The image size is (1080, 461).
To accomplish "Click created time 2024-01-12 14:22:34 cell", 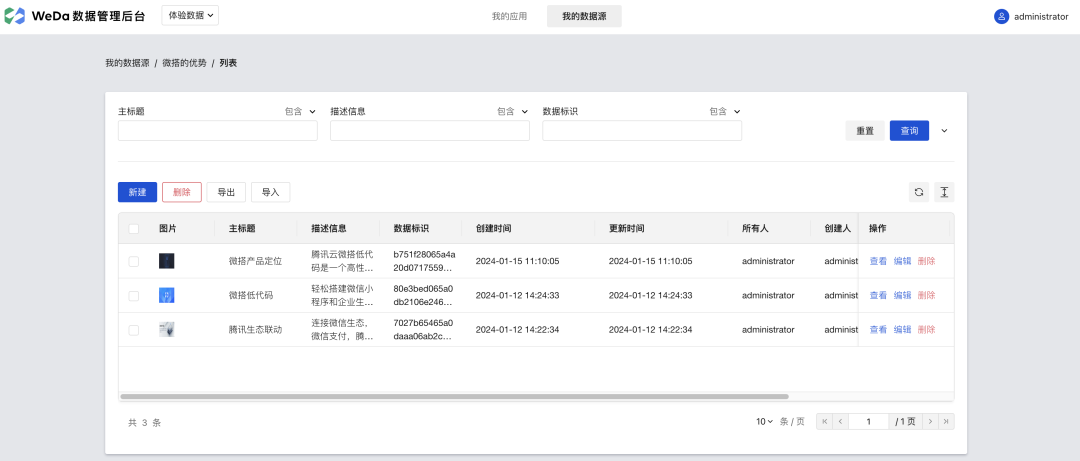I will point(517,329).
